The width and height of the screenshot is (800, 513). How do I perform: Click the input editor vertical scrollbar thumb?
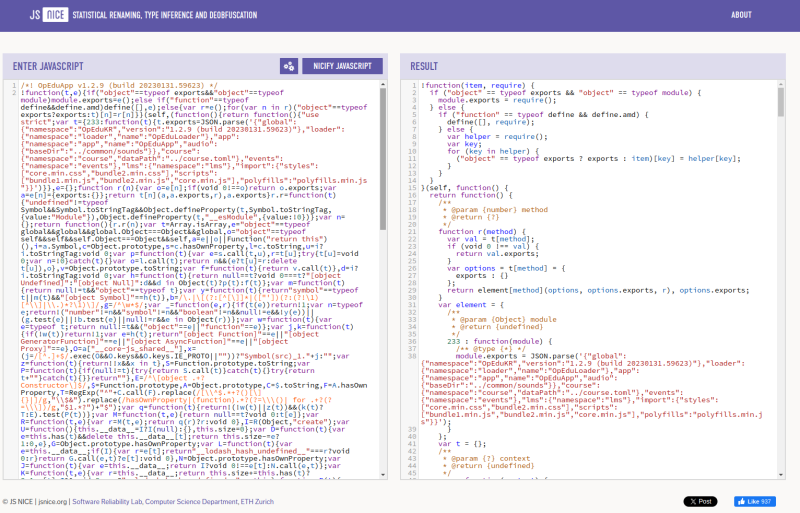click(383, 160)
